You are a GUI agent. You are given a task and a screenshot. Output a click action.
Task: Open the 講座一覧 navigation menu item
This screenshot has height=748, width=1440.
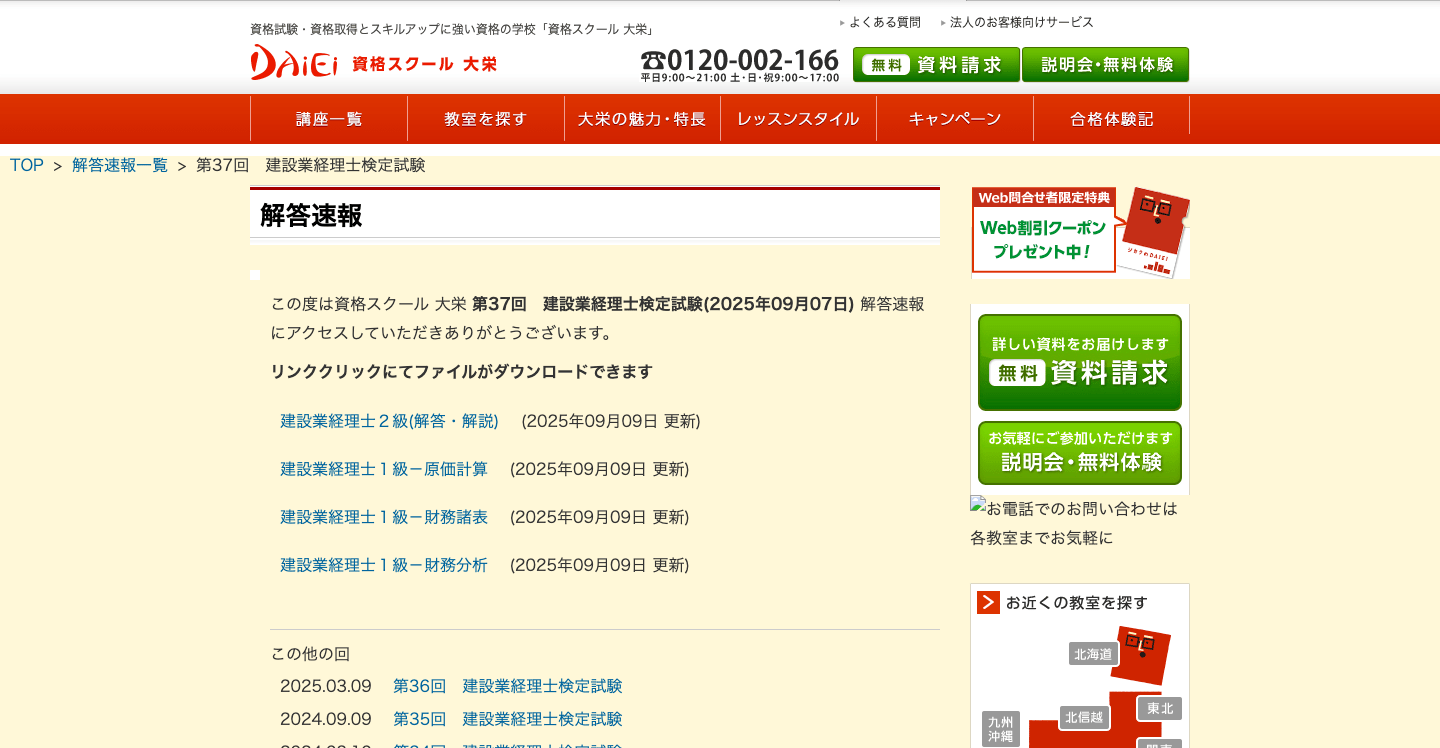coord(329,119)
